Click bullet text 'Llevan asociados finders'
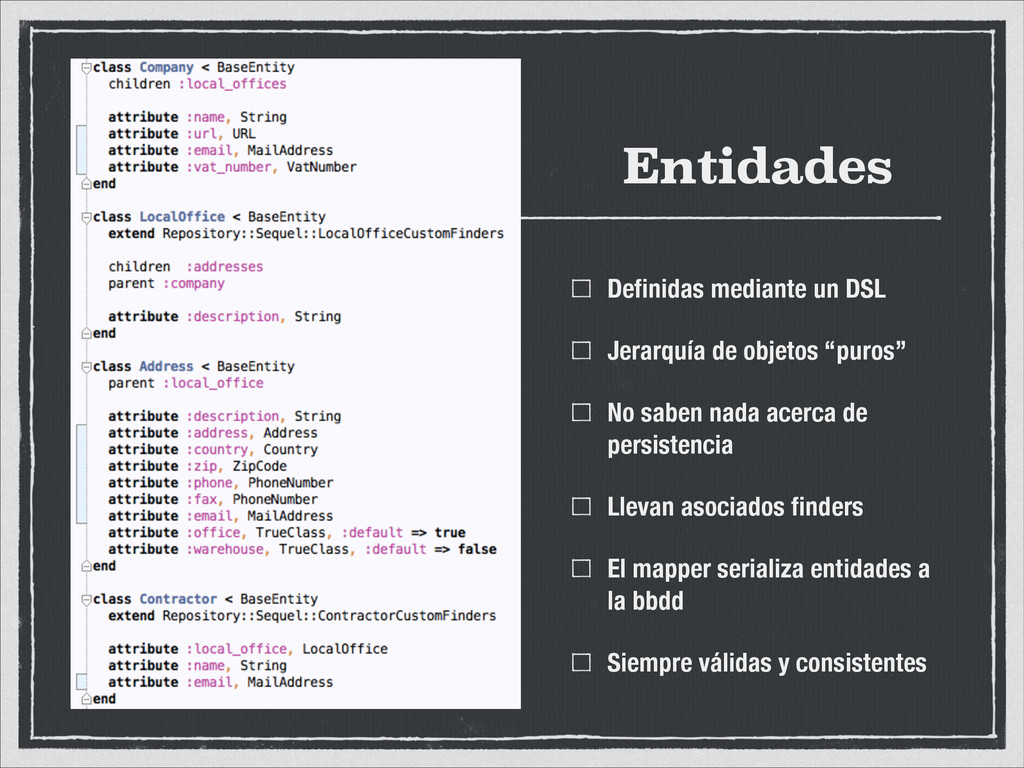 [735, 507]
